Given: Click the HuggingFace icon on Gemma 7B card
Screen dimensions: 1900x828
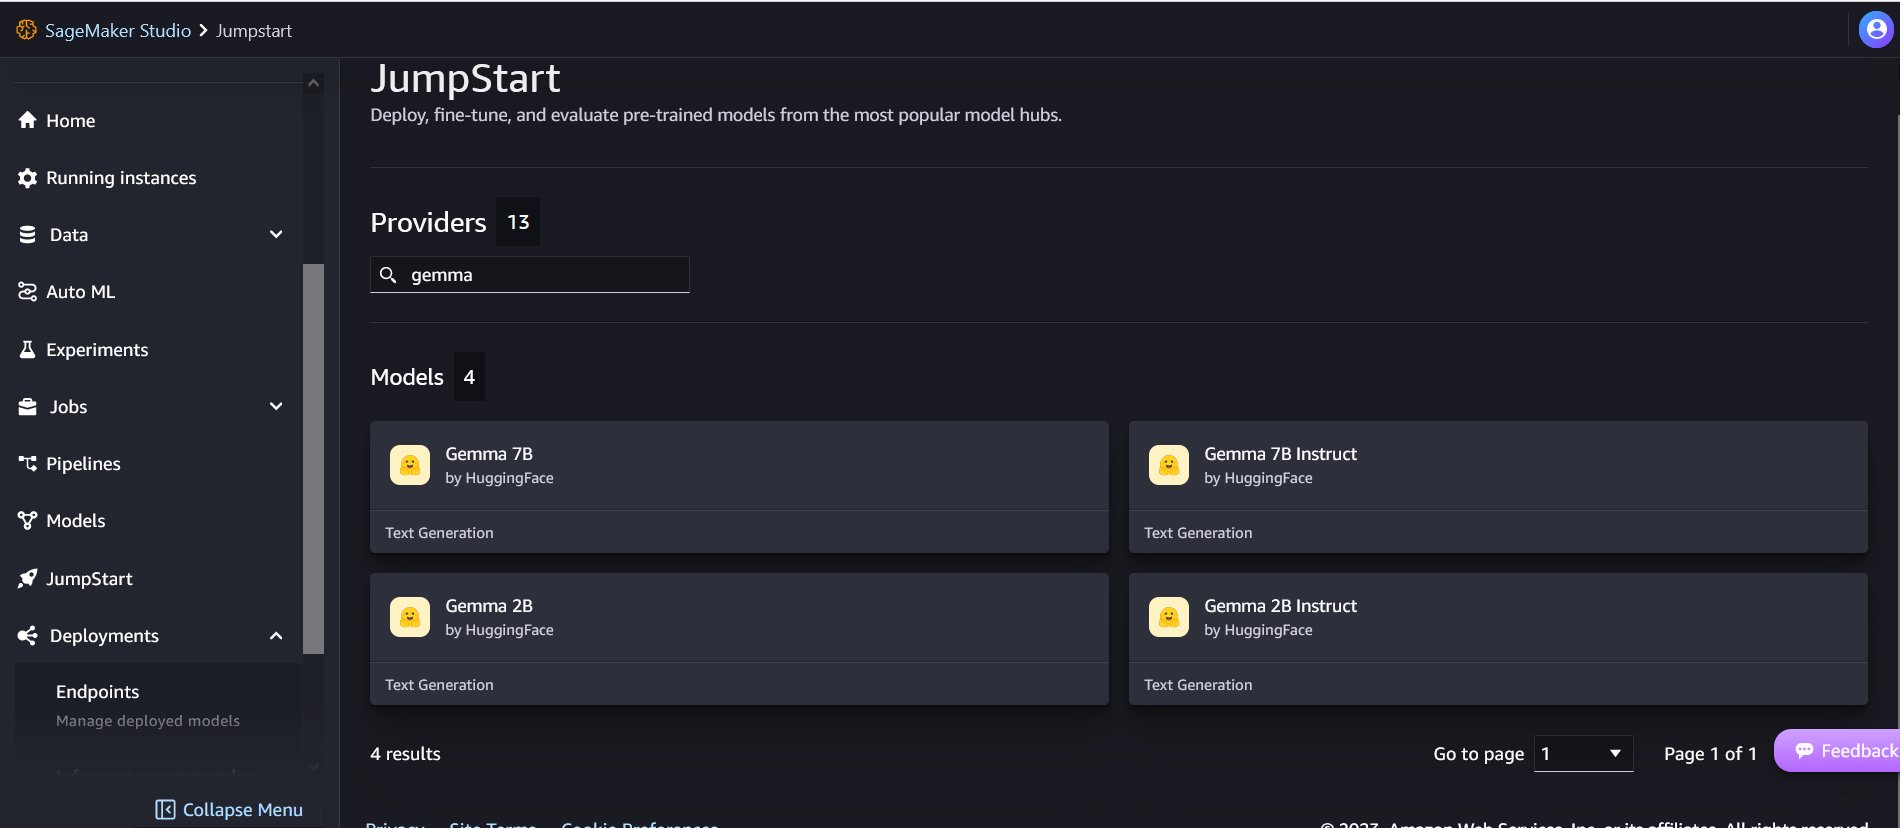Looking at the screenshot, I should tap(410, 465).
